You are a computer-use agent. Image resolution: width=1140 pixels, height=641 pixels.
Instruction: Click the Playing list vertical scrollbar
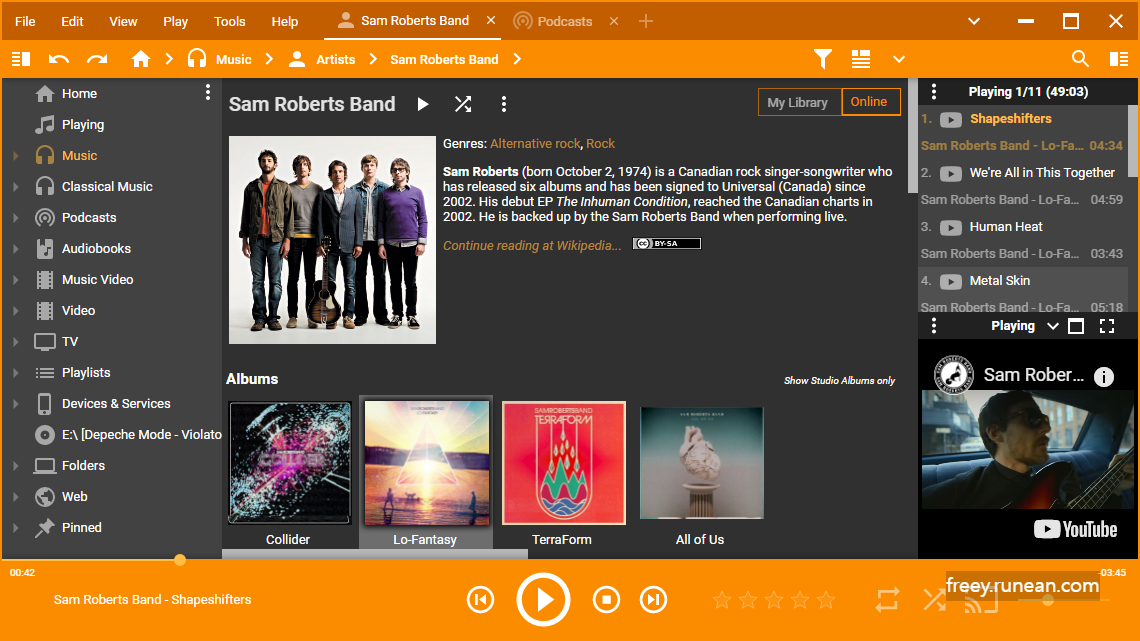pyautogui.click(x=1133, y=140)
